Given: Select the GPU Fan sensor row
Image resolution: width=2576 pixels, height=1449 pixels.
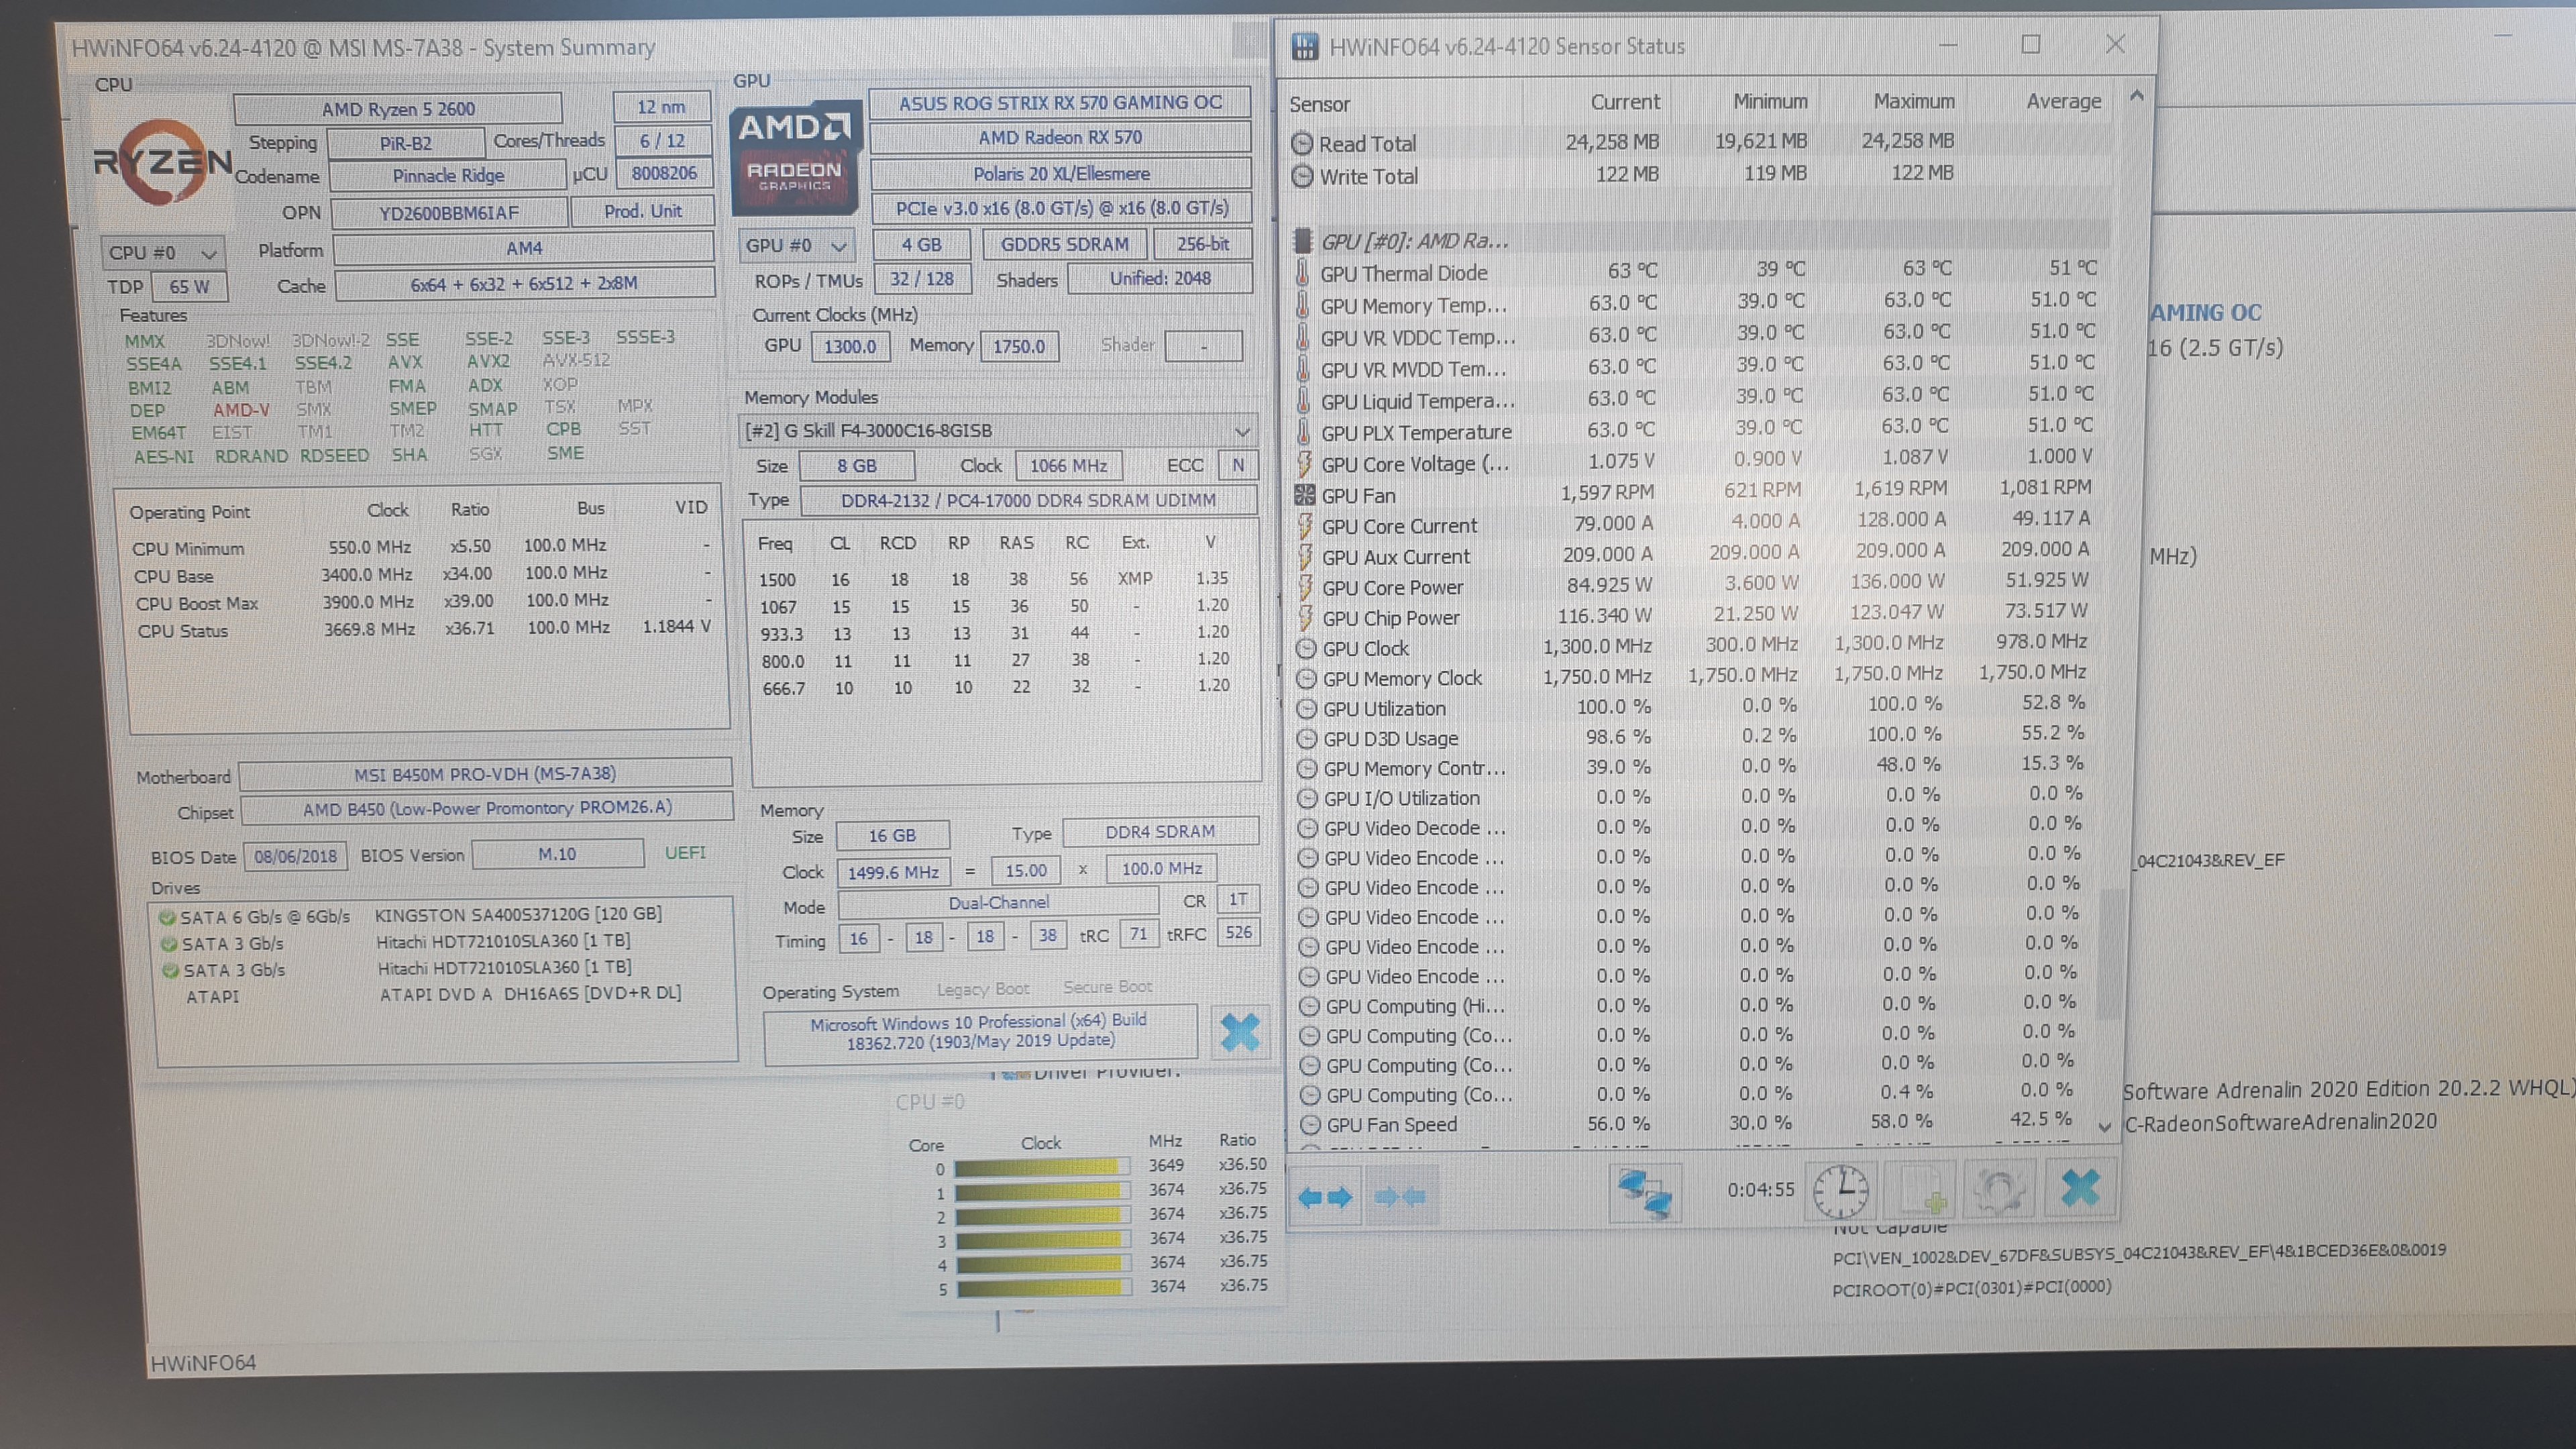Looking at the screenshot, I should 1358,496.
